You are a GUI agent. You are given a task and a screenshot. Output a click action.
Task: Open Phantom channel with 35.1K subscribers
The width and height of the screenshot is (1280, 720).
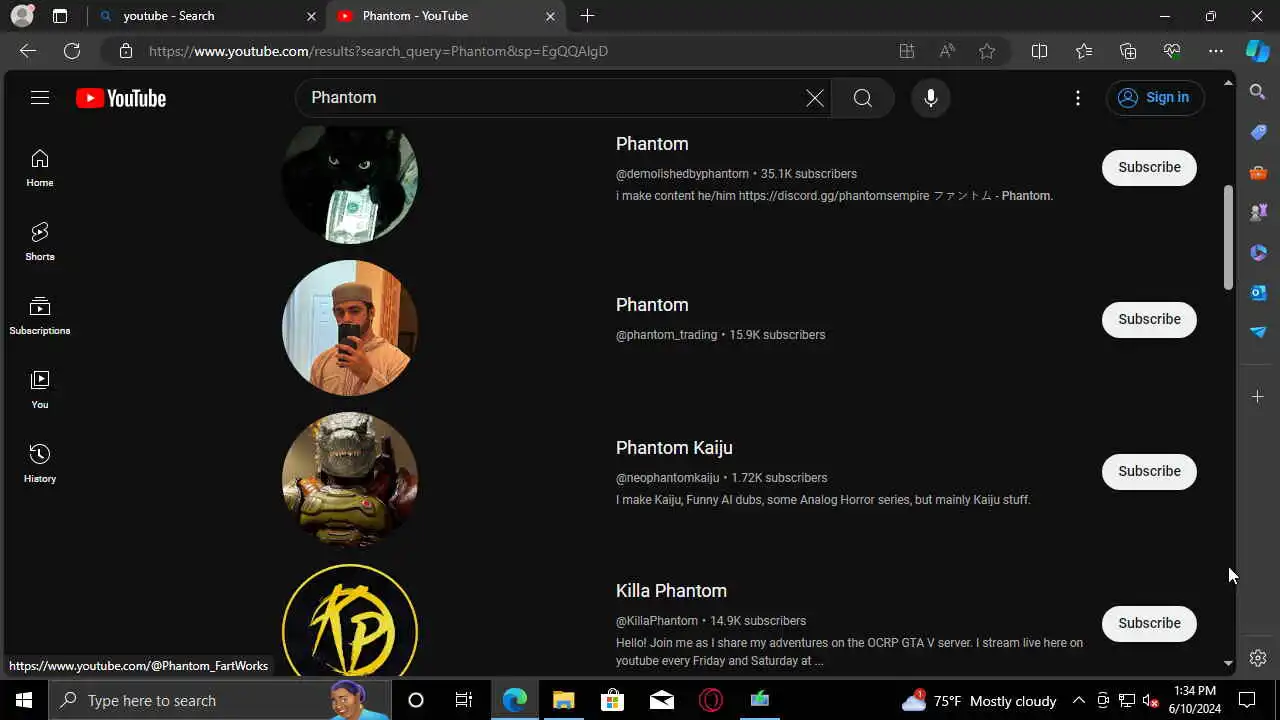[x=652, y=144]
